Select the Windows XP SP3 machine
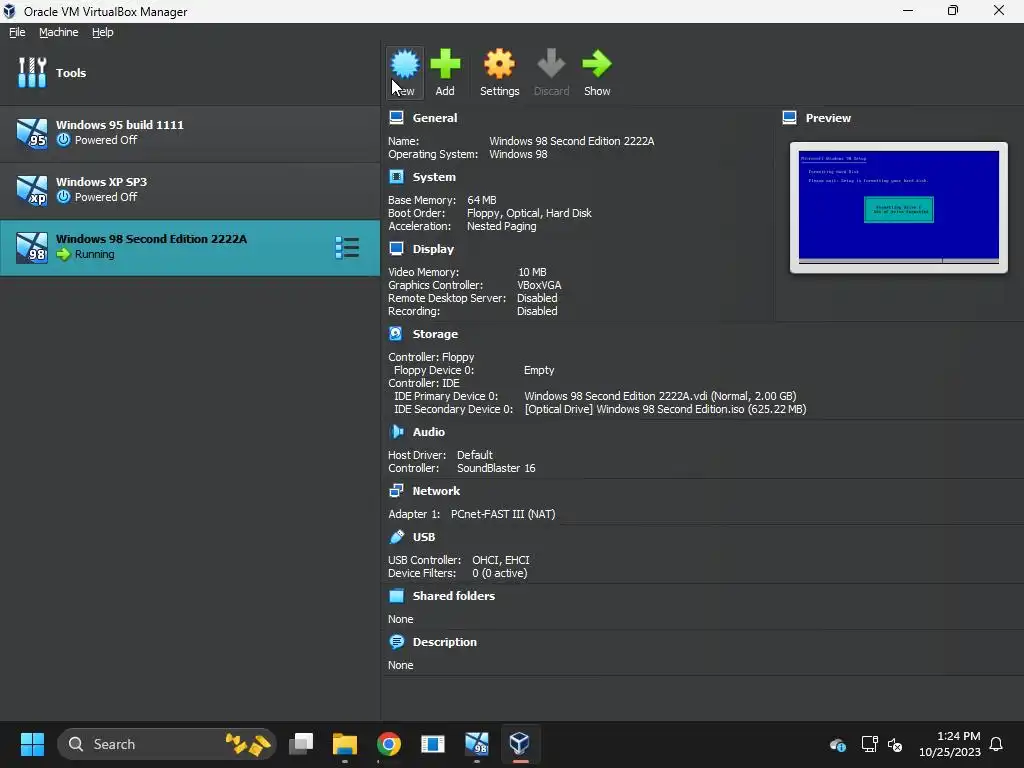 (190, 191)
